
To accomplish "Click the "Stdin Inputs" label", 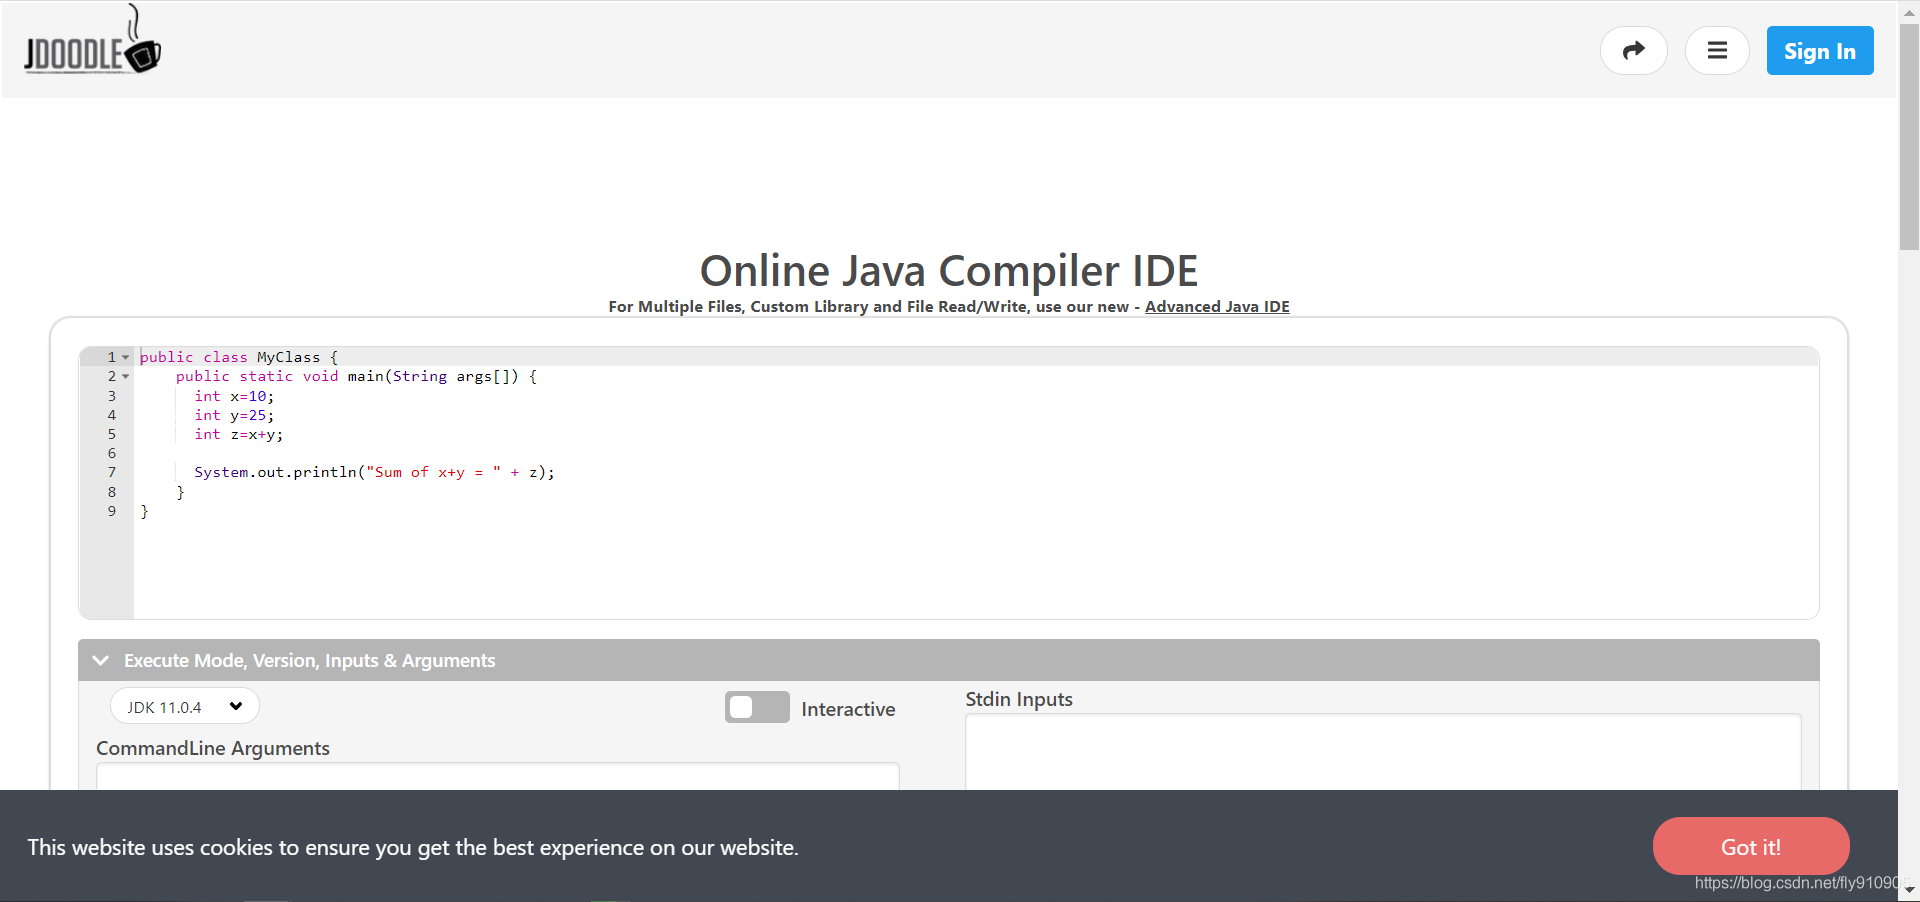I will (x=1019, y=699).
